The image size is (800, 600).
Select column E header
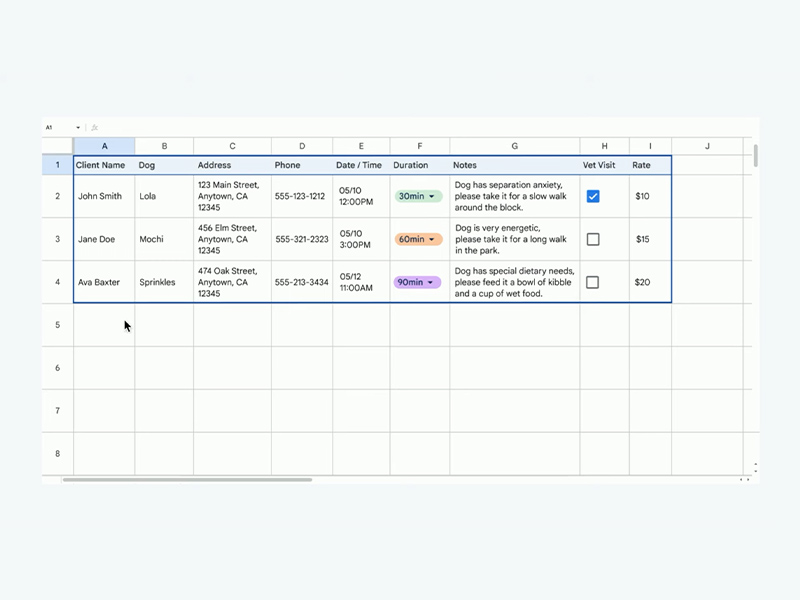tap(361, 146)
